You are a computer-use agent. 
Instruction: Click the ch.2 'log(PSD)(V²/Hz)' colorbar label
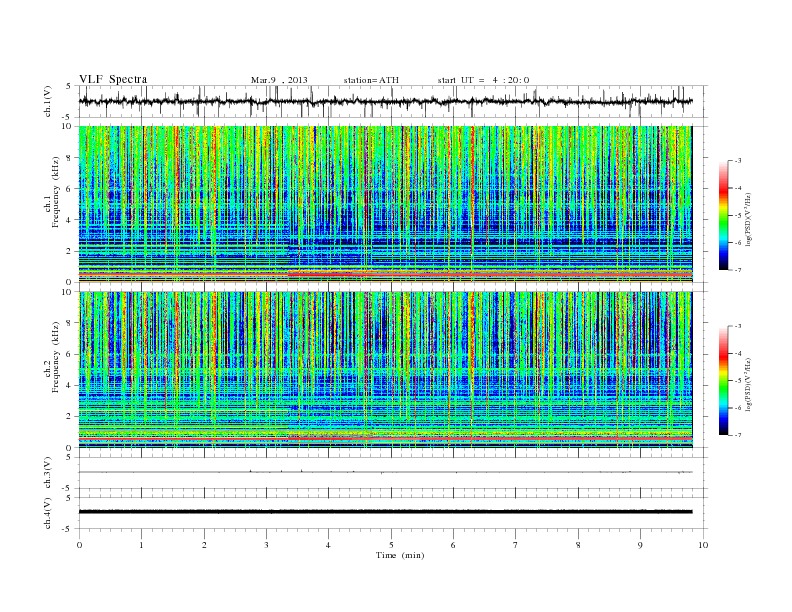(748, 384)
